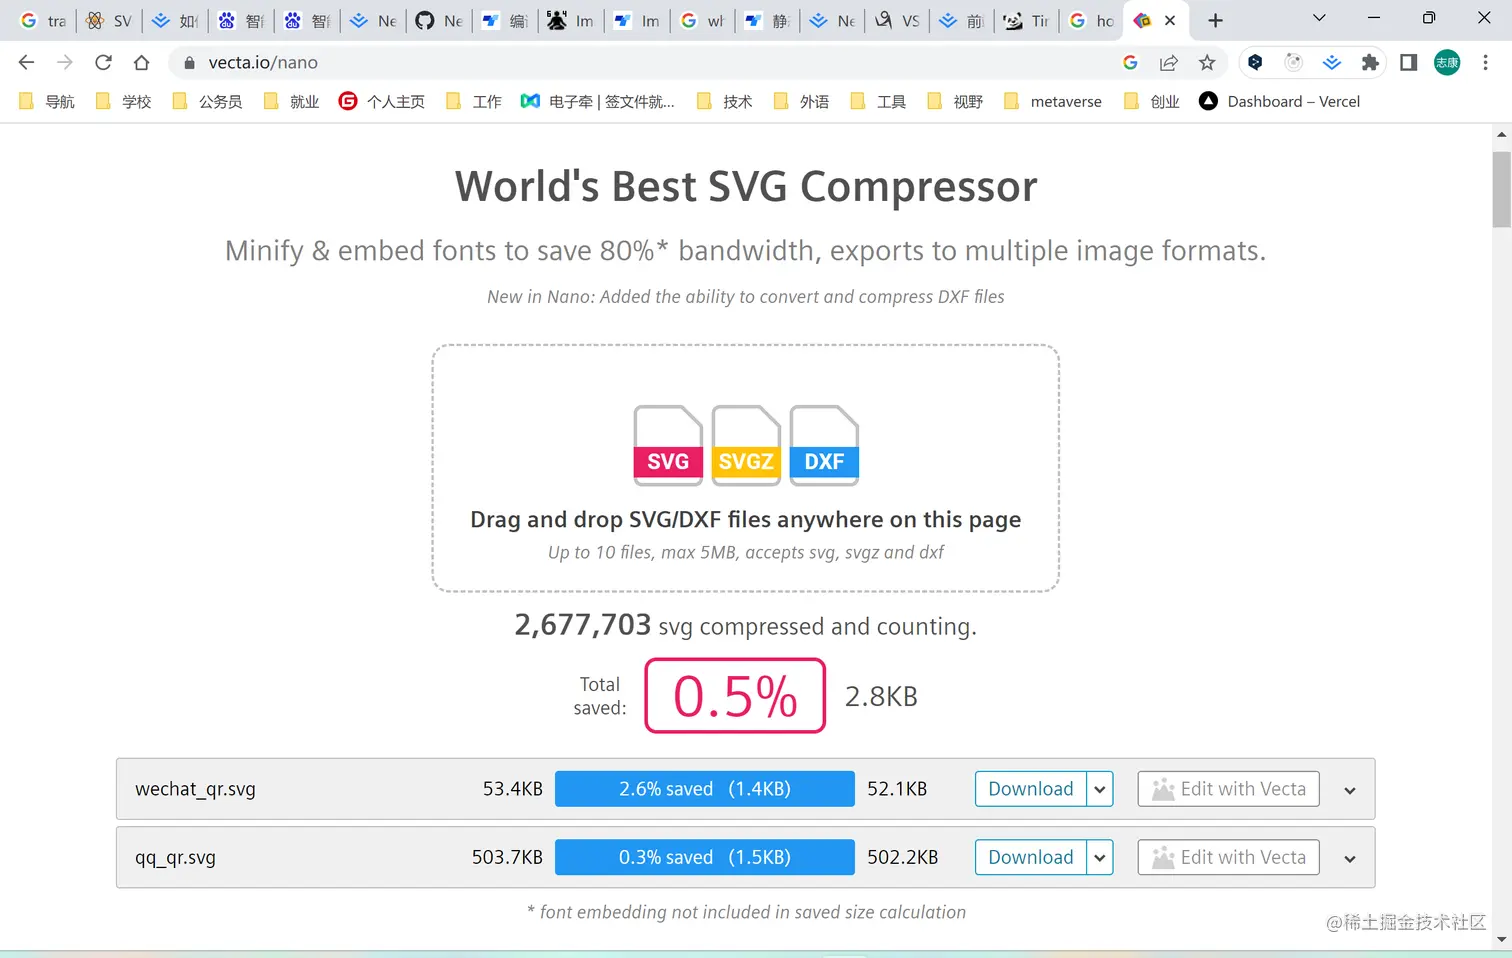
Task: Click the share icon in the address bar
Action: coord(1168,62)
